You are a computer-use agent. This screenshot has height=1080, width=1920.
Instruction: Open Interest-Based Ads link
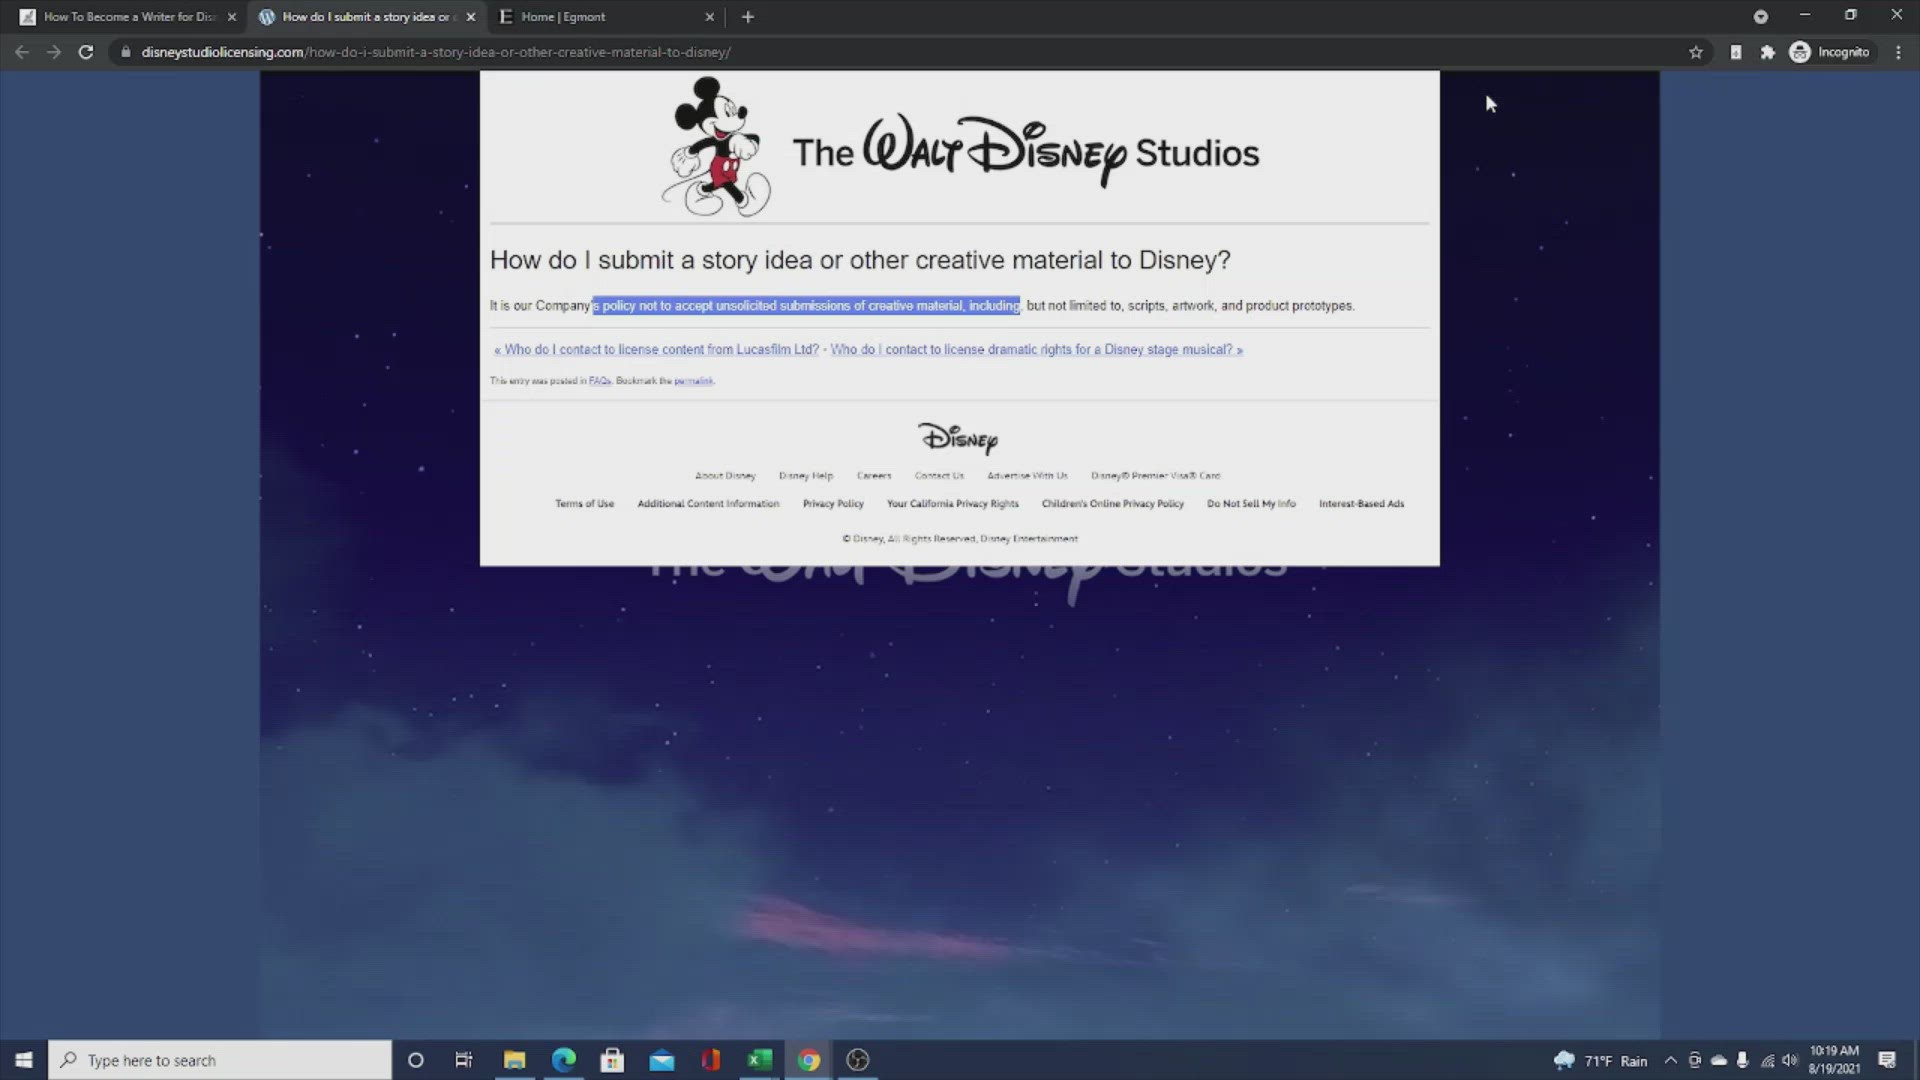click(1361, 504)
